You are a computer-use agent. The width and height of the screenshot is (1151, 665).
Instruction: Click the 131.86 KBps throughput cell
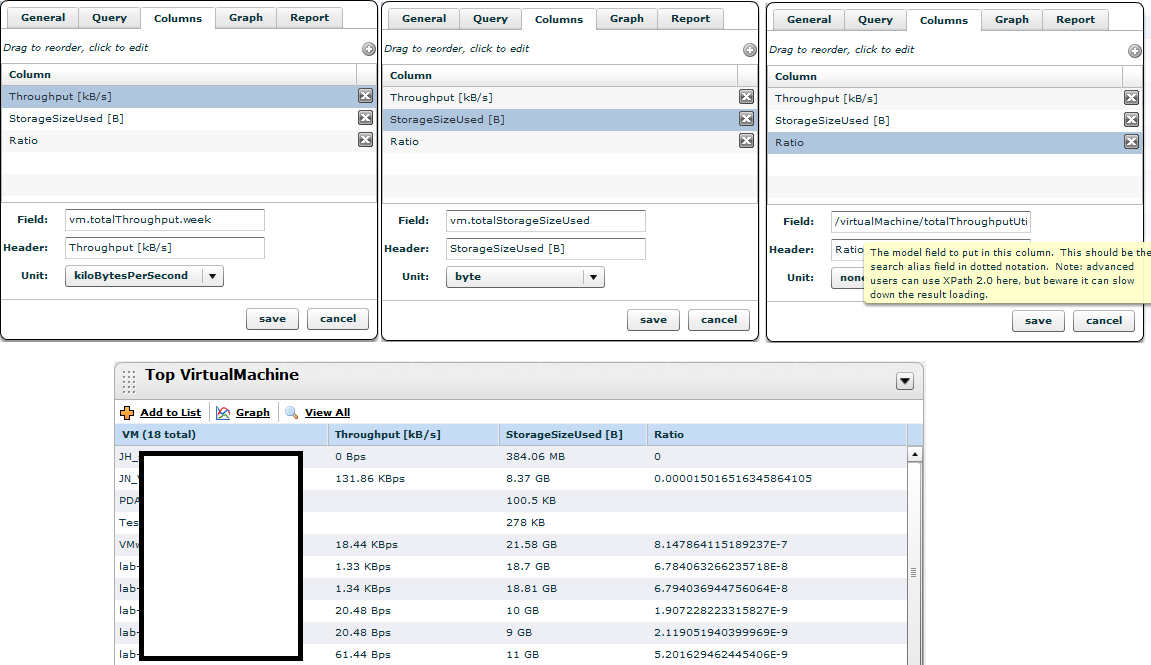[x=370, y=479]
